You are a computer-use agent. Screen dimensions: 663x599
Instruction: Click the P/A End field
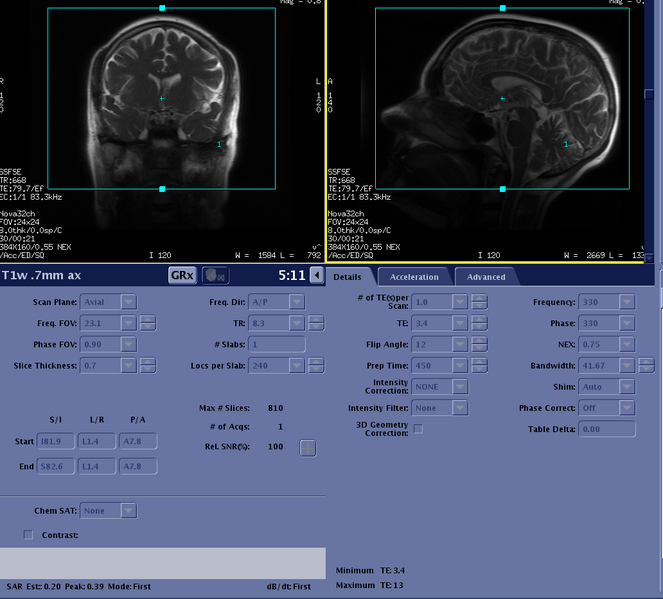point(138,466)
